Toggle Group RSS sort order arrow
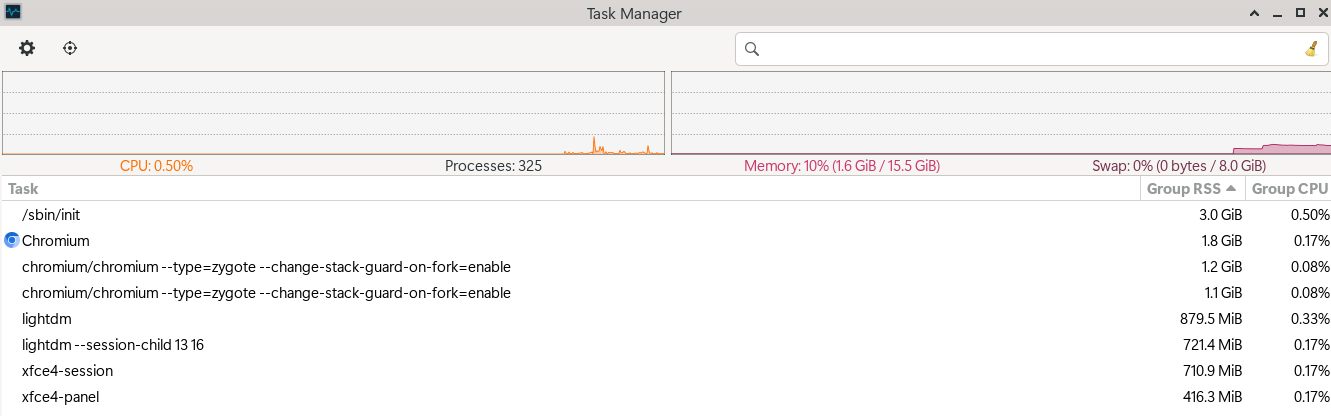This screenshot has height=416, width=1331. pos(1230,188)
